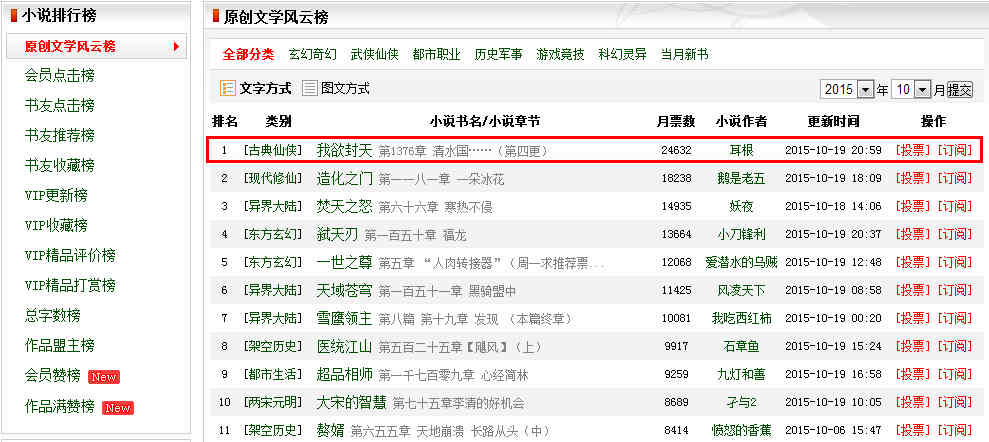Click 投票 for 我欲封天
Screen dimensions: 989x442
click(913, 151)
